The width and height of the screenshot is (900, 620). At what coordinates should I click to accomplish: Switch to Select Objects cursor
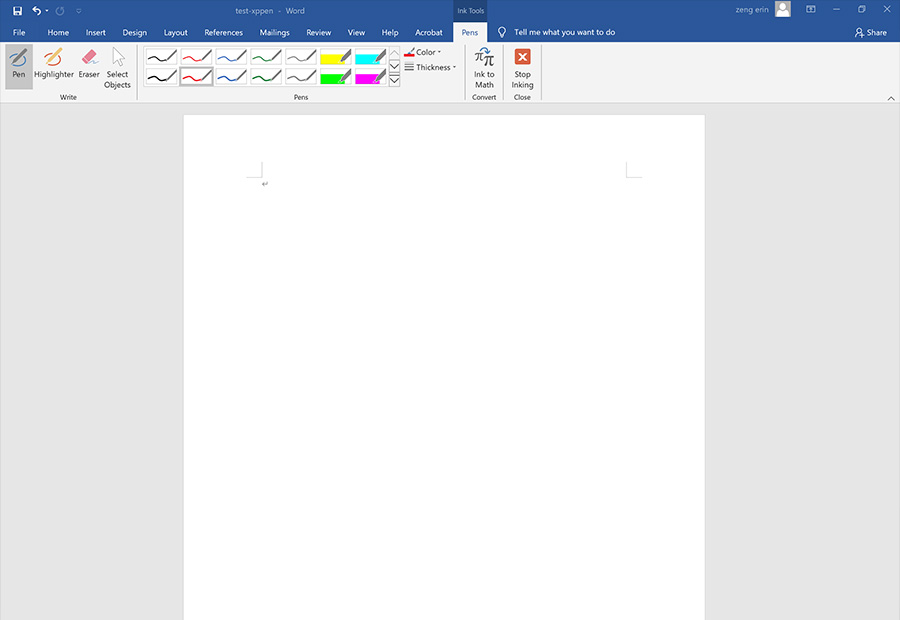tap(118, 68)
